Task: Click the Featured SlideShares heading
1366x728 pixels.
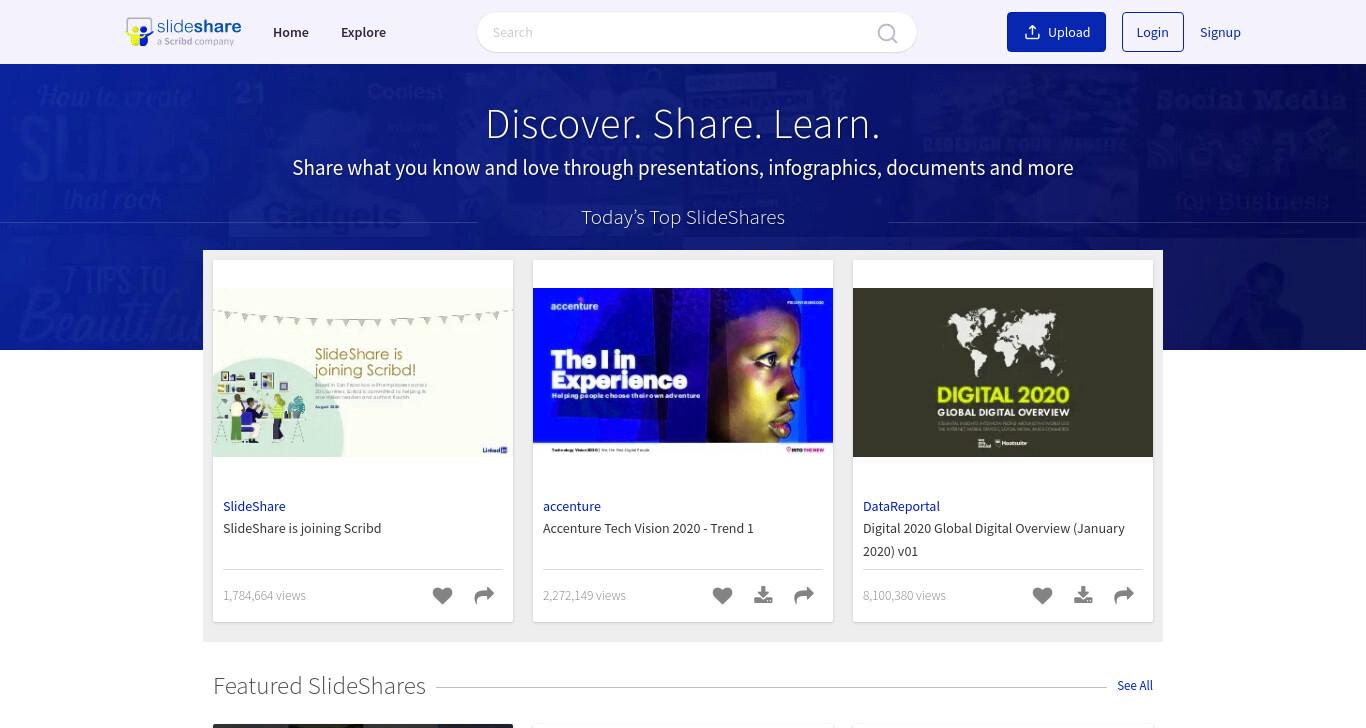Action: coord(319,686)
